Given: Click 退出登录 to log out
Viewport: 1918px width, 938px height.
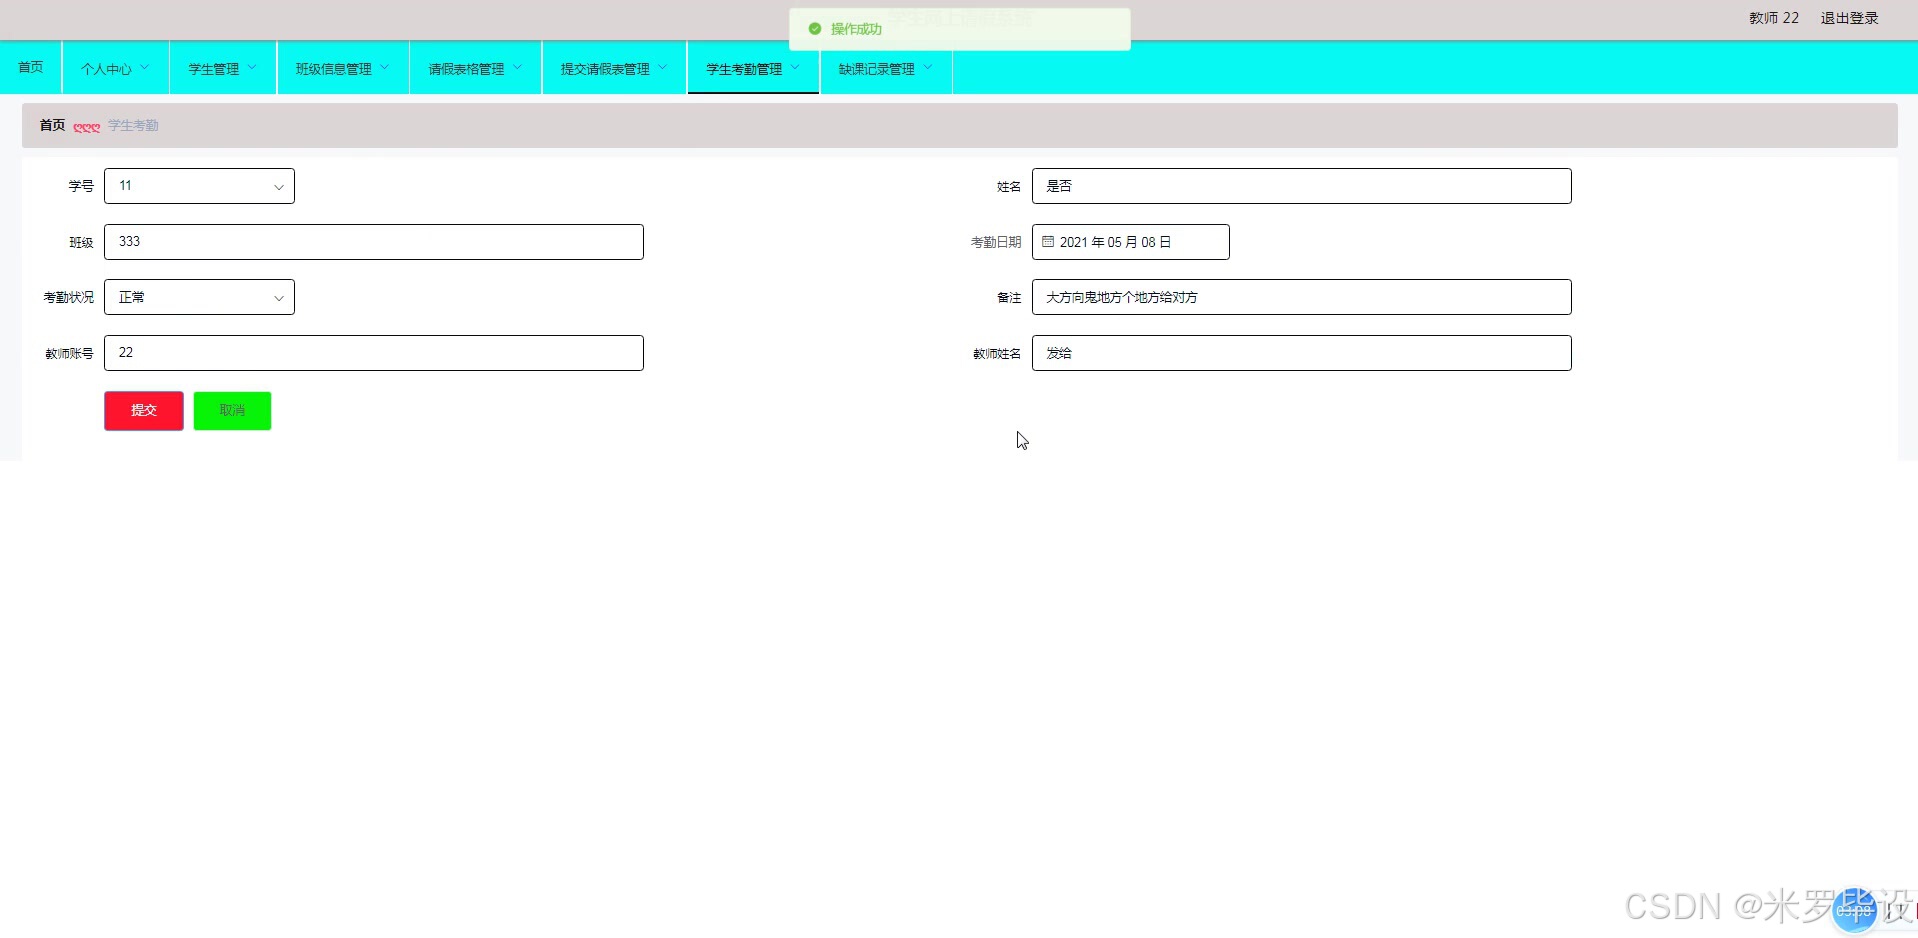Looking at the screenshot, I should click(x=1849, y=18).
